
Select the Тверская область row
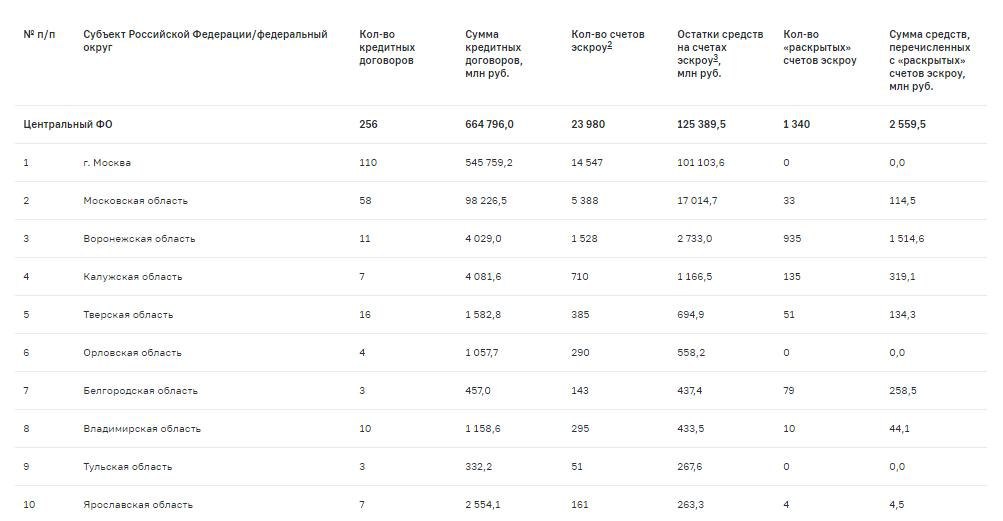[x=501, y=314]
